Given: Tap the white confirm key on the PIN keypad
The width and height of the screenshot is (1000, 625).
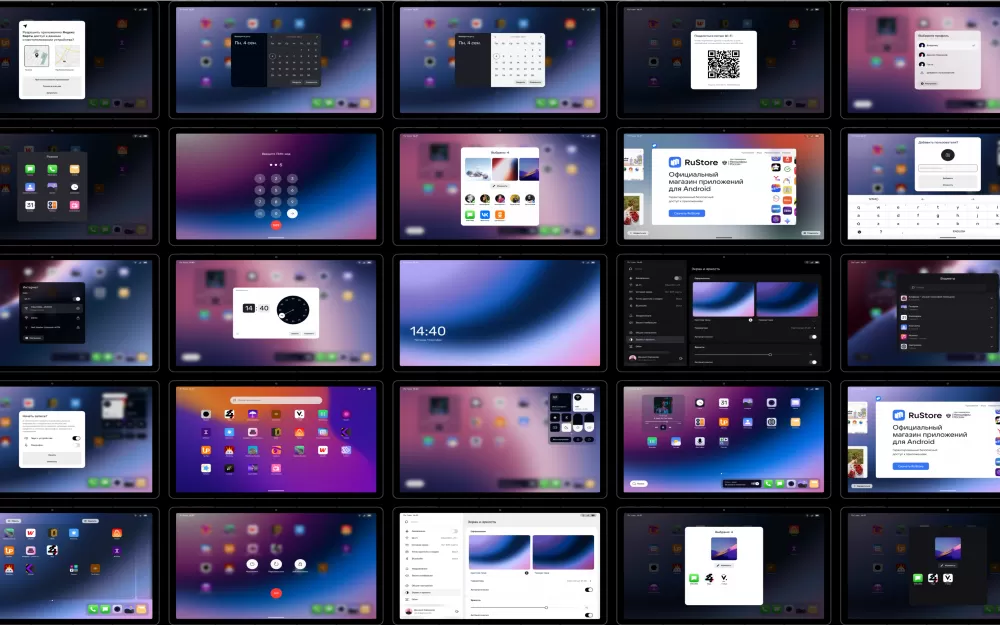Looking at the screenshot, I should pyautogui.click(x=292, y=214).
